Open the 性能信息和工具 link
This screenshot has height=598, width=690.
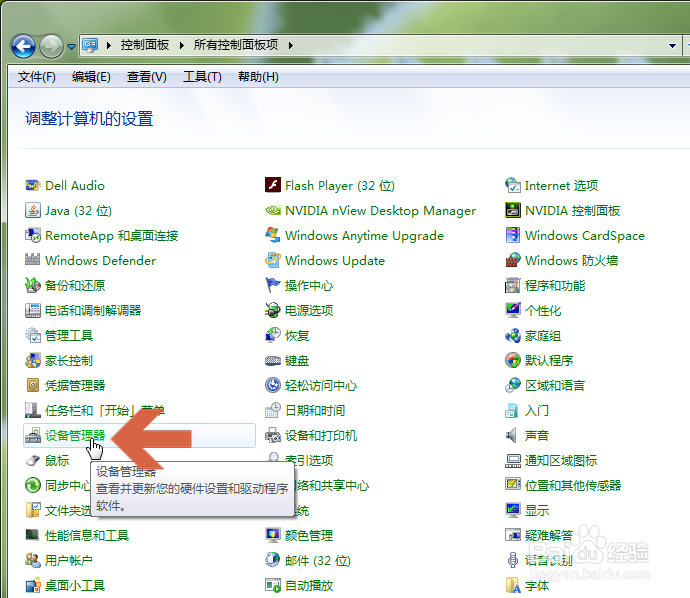87,536
